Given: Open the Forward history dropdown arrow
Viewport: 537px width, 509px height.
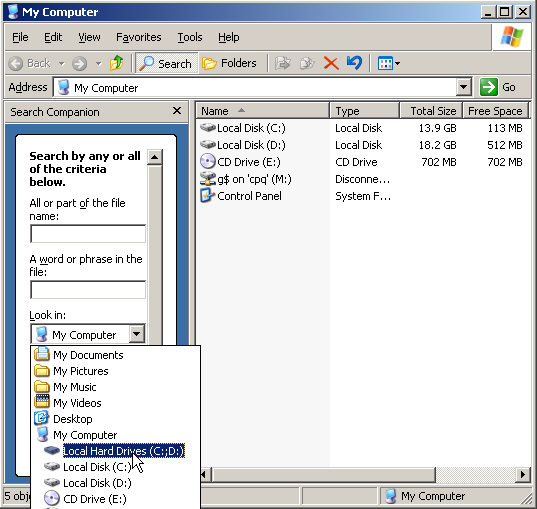Looking at the screenshot, I should (99, 64).
